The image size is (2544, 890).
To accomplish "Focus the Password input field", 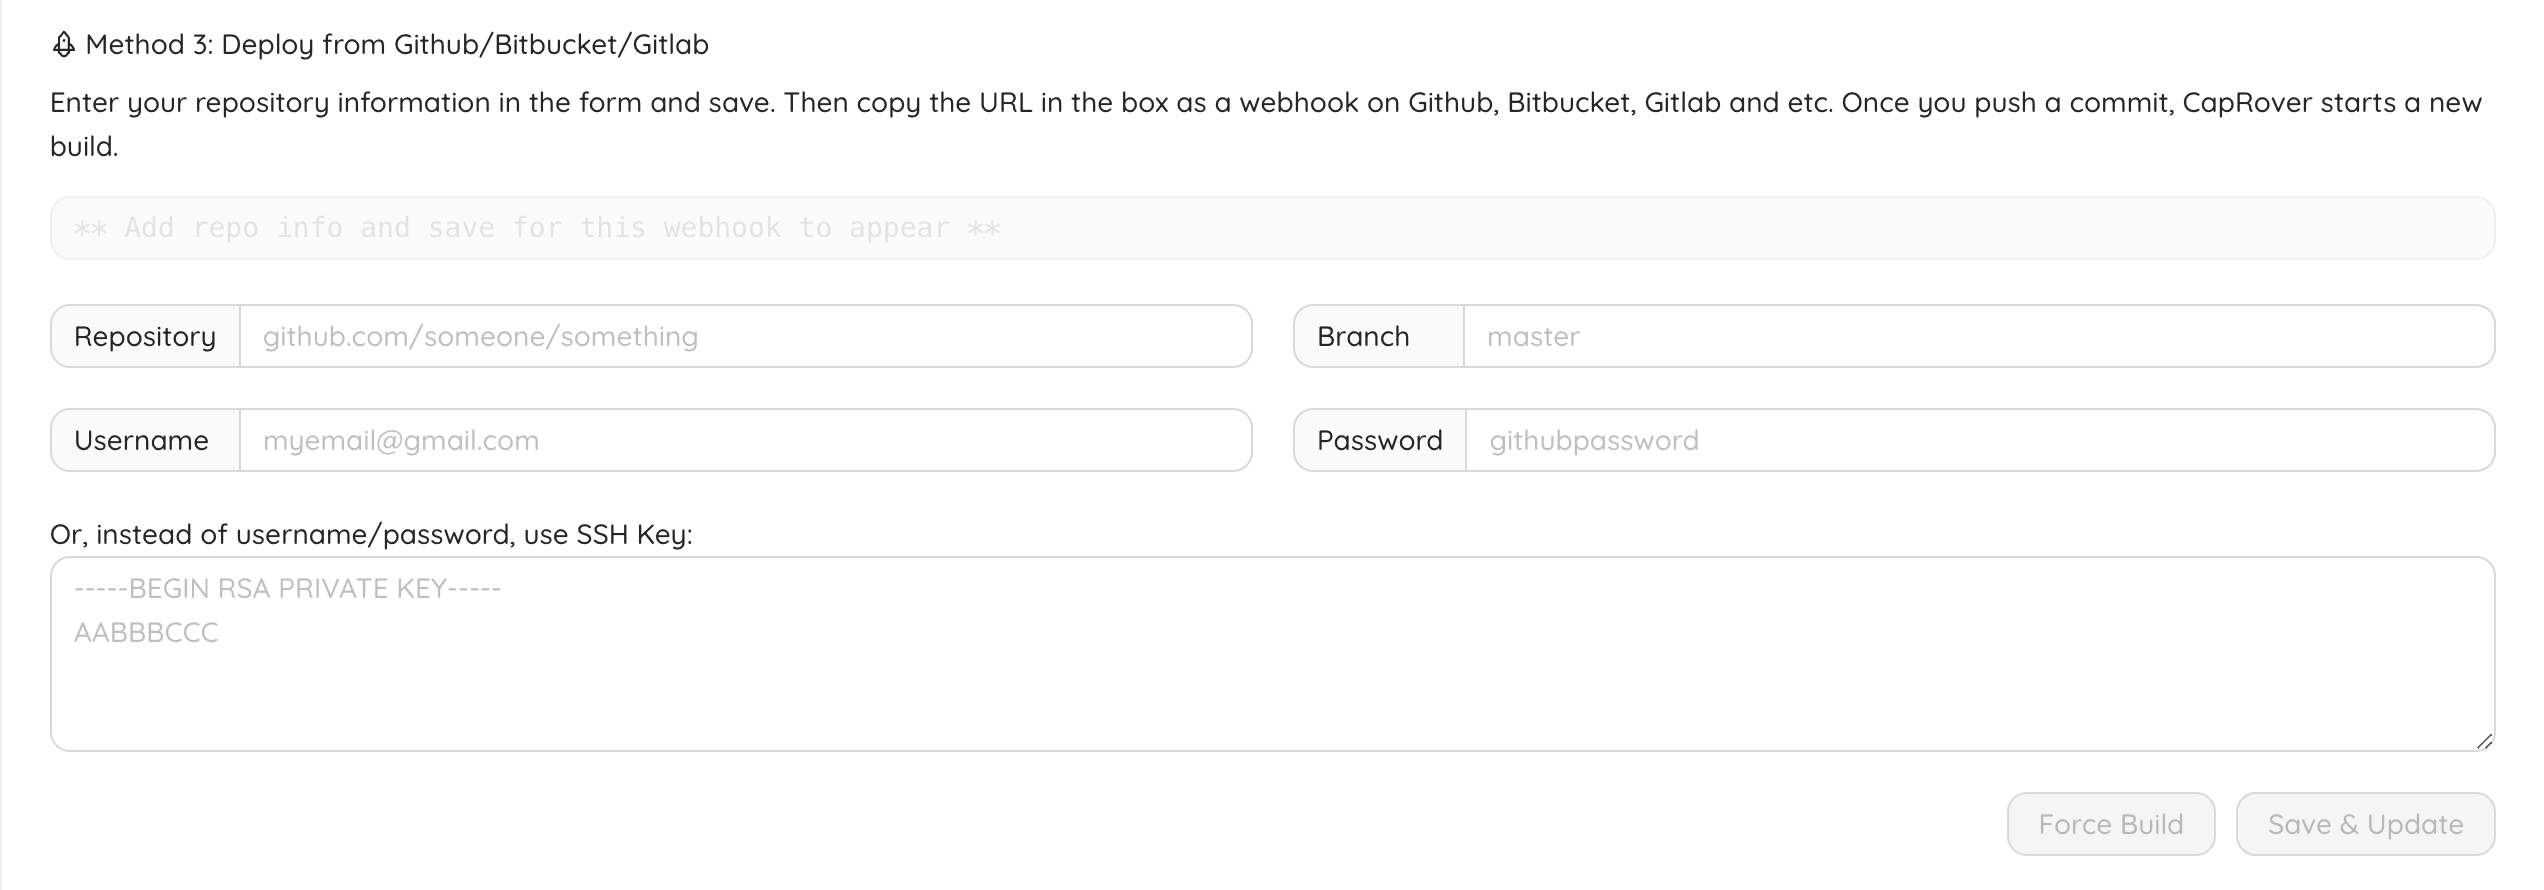I will (x=1979, y=440).
